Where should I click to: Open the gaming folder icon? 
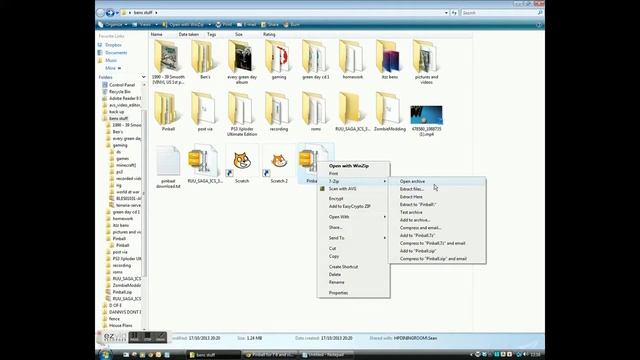pos(278,57)
